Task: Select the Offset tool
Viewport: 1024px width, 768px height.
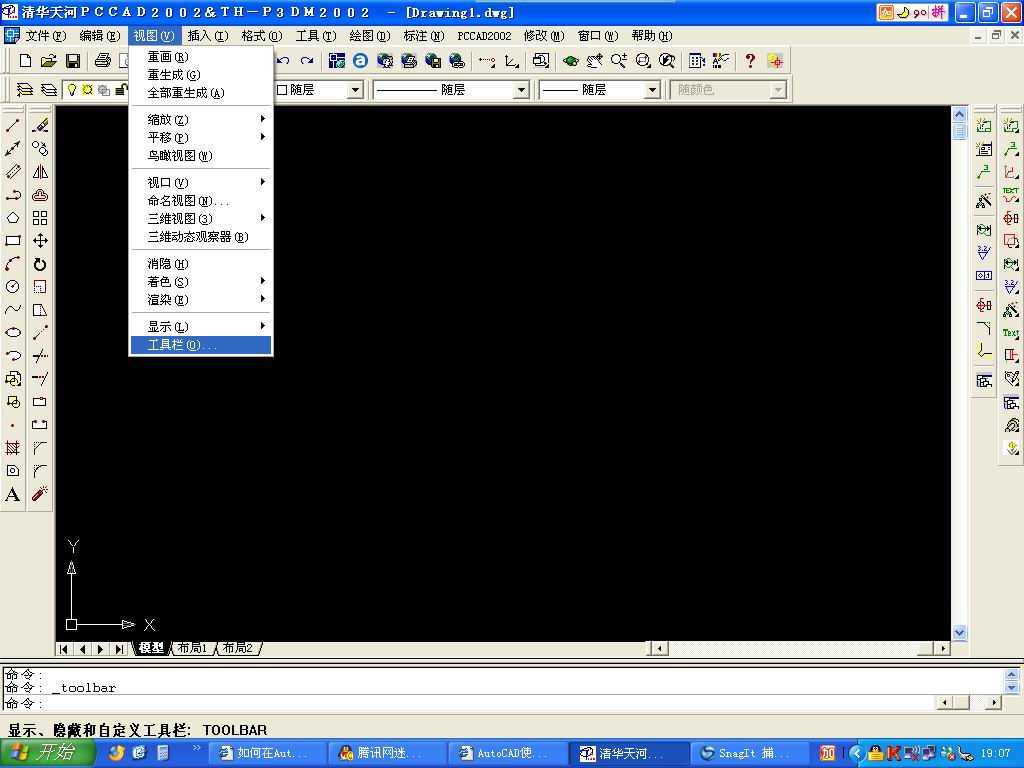Action: (x=40, y=195)
